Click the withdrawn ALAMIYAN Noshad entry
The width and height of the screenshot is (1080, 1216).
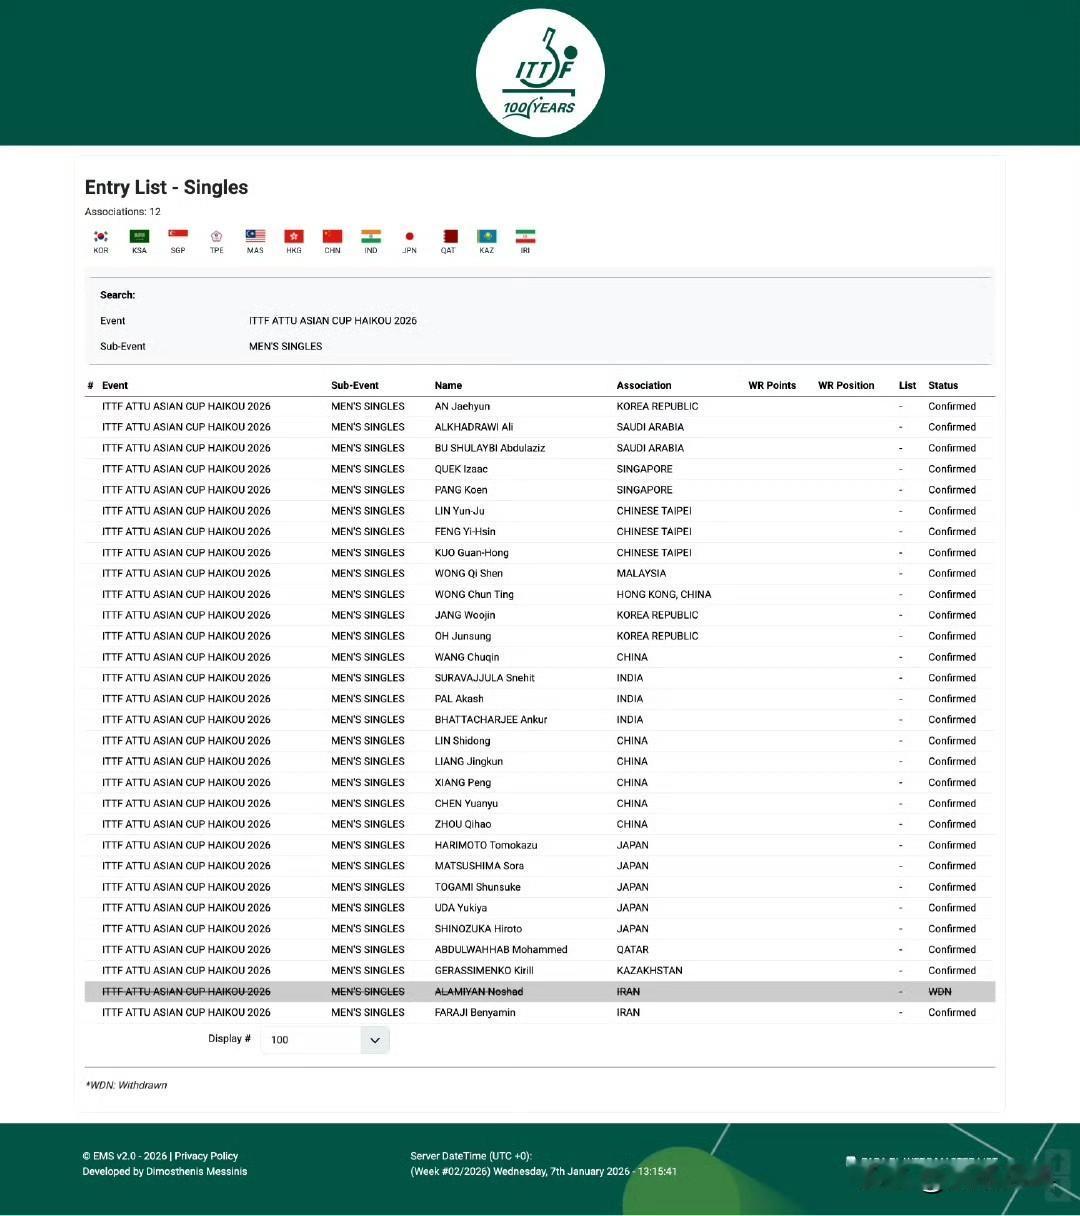pos(479,992)
